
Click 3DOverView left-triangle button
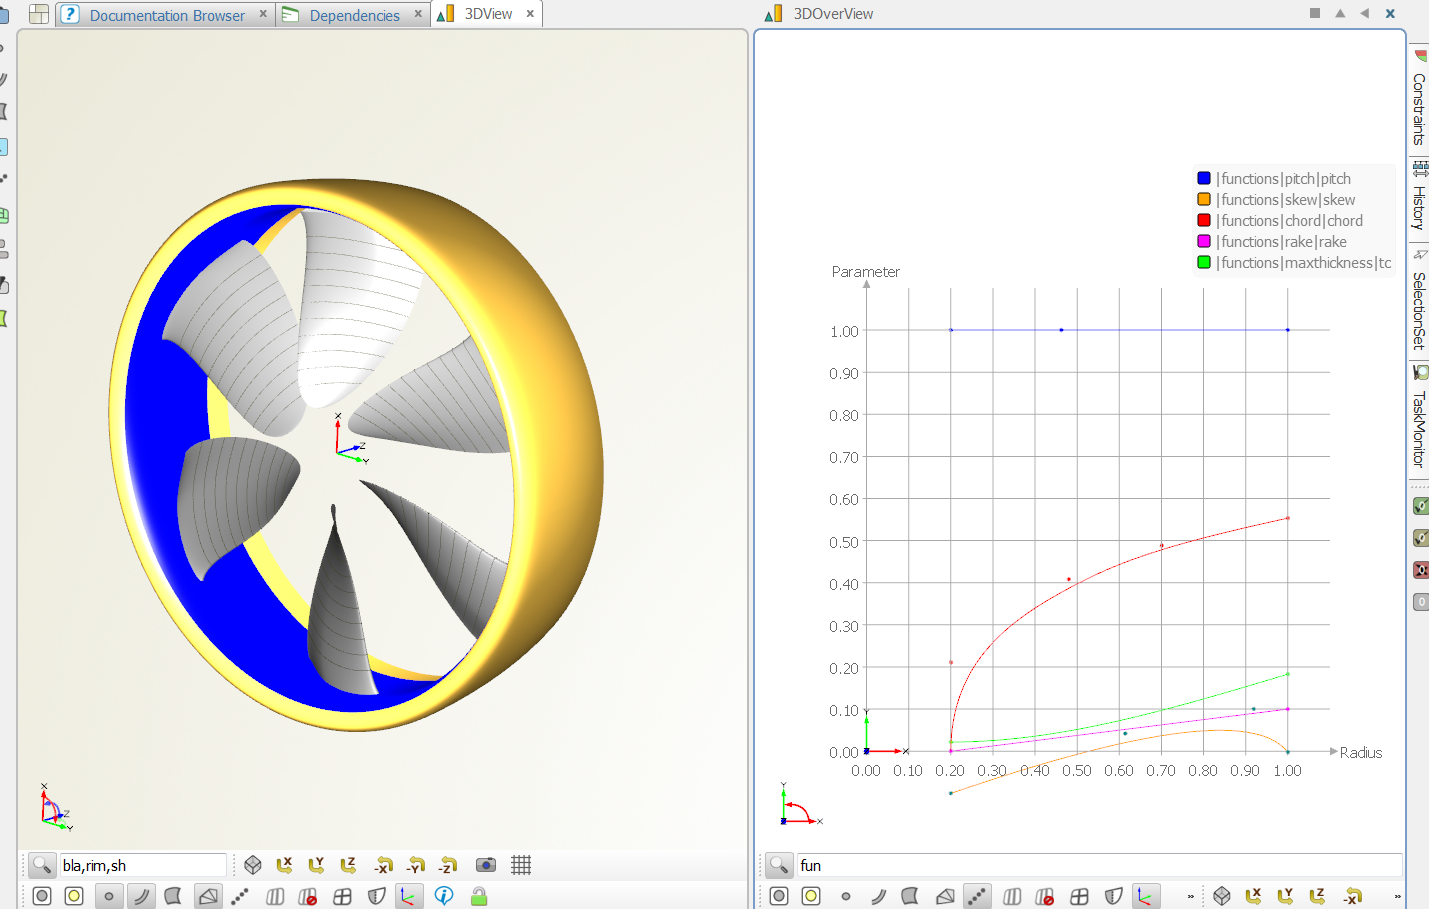[1365, 13]
